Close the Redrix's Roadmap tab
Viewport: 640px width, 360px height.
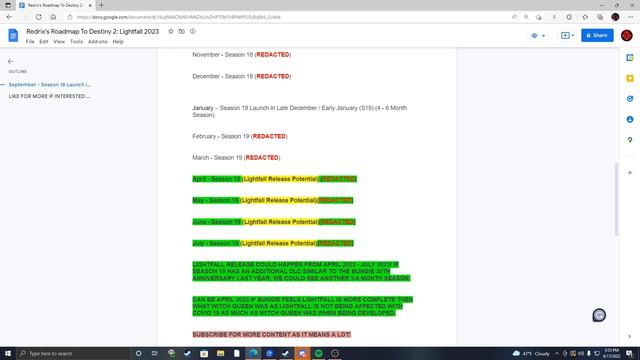click(90, 5)
